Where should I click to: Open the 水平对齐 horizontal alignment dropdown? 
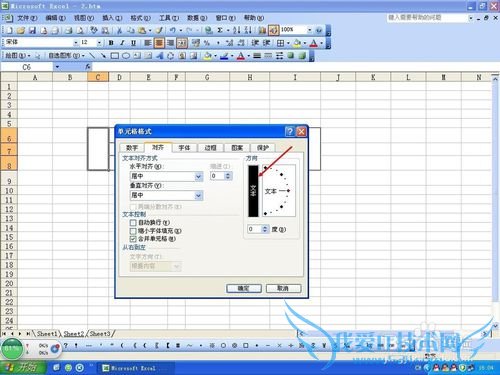coord(199,176)
